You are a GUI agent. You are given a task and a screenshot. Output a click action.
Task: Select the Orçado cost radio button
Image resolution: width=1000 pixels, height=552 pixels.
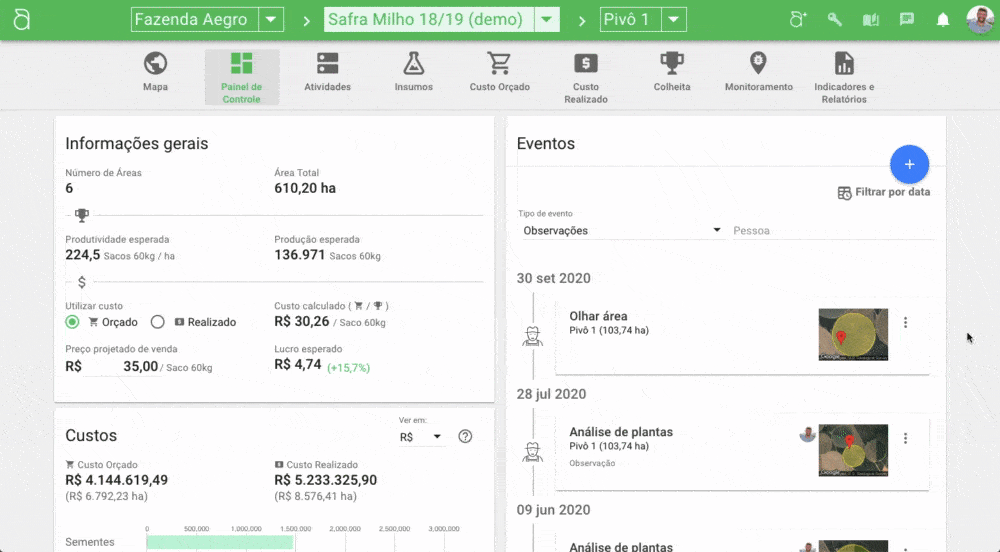tap(73, 322)
